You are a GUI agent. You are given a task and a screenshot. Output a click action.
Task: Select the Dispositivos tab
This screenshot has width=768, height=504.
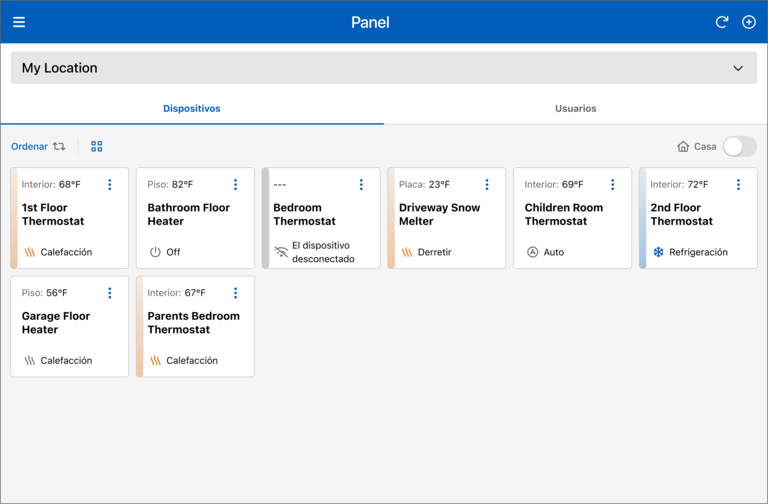point(192,108)
